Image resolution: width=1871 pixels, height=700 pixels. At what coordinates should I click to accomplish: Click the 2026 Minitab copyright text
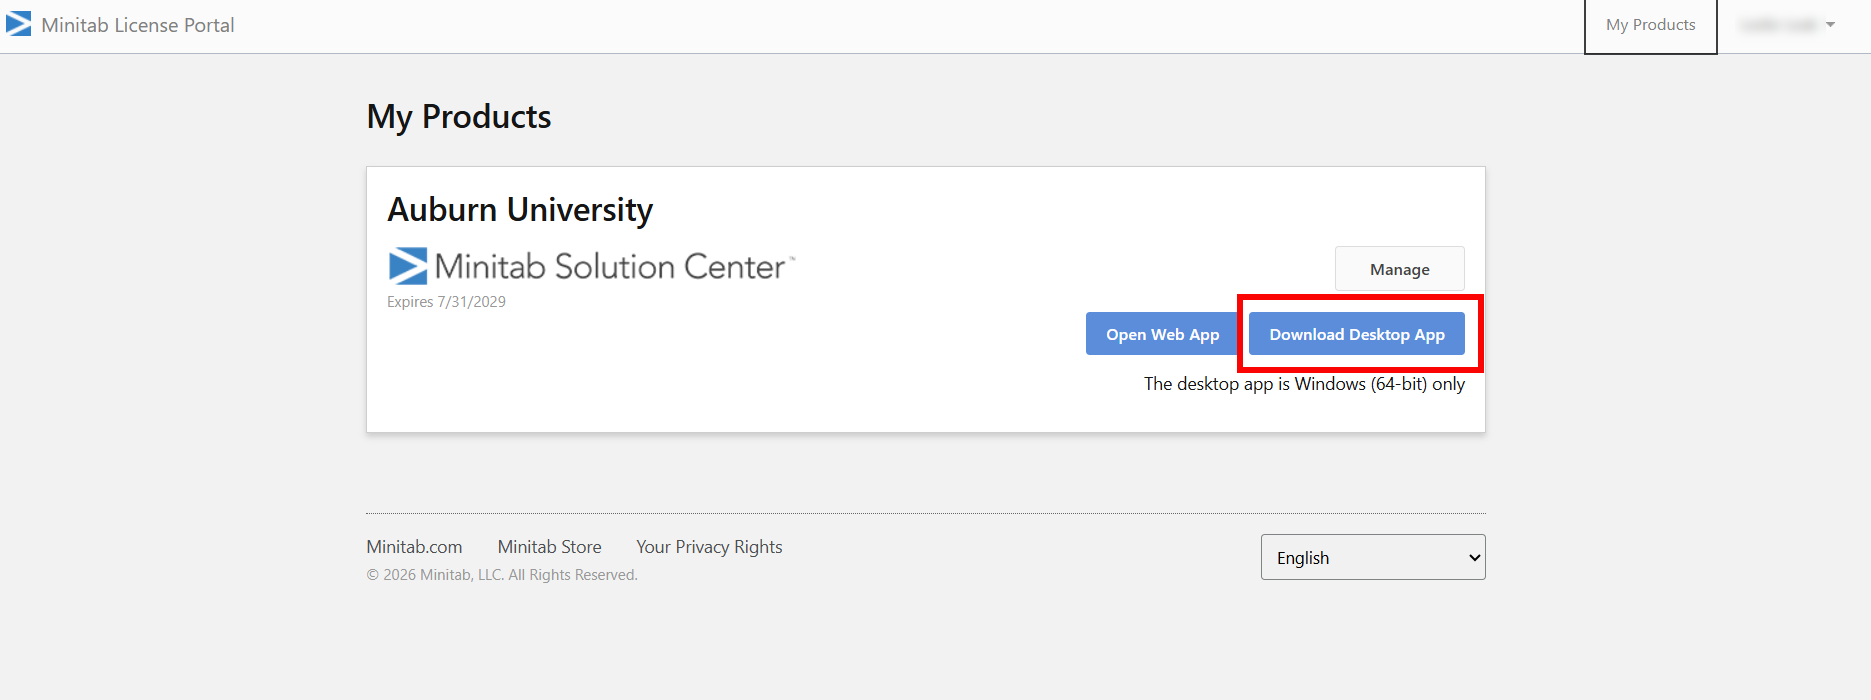[x=502, y=575]
